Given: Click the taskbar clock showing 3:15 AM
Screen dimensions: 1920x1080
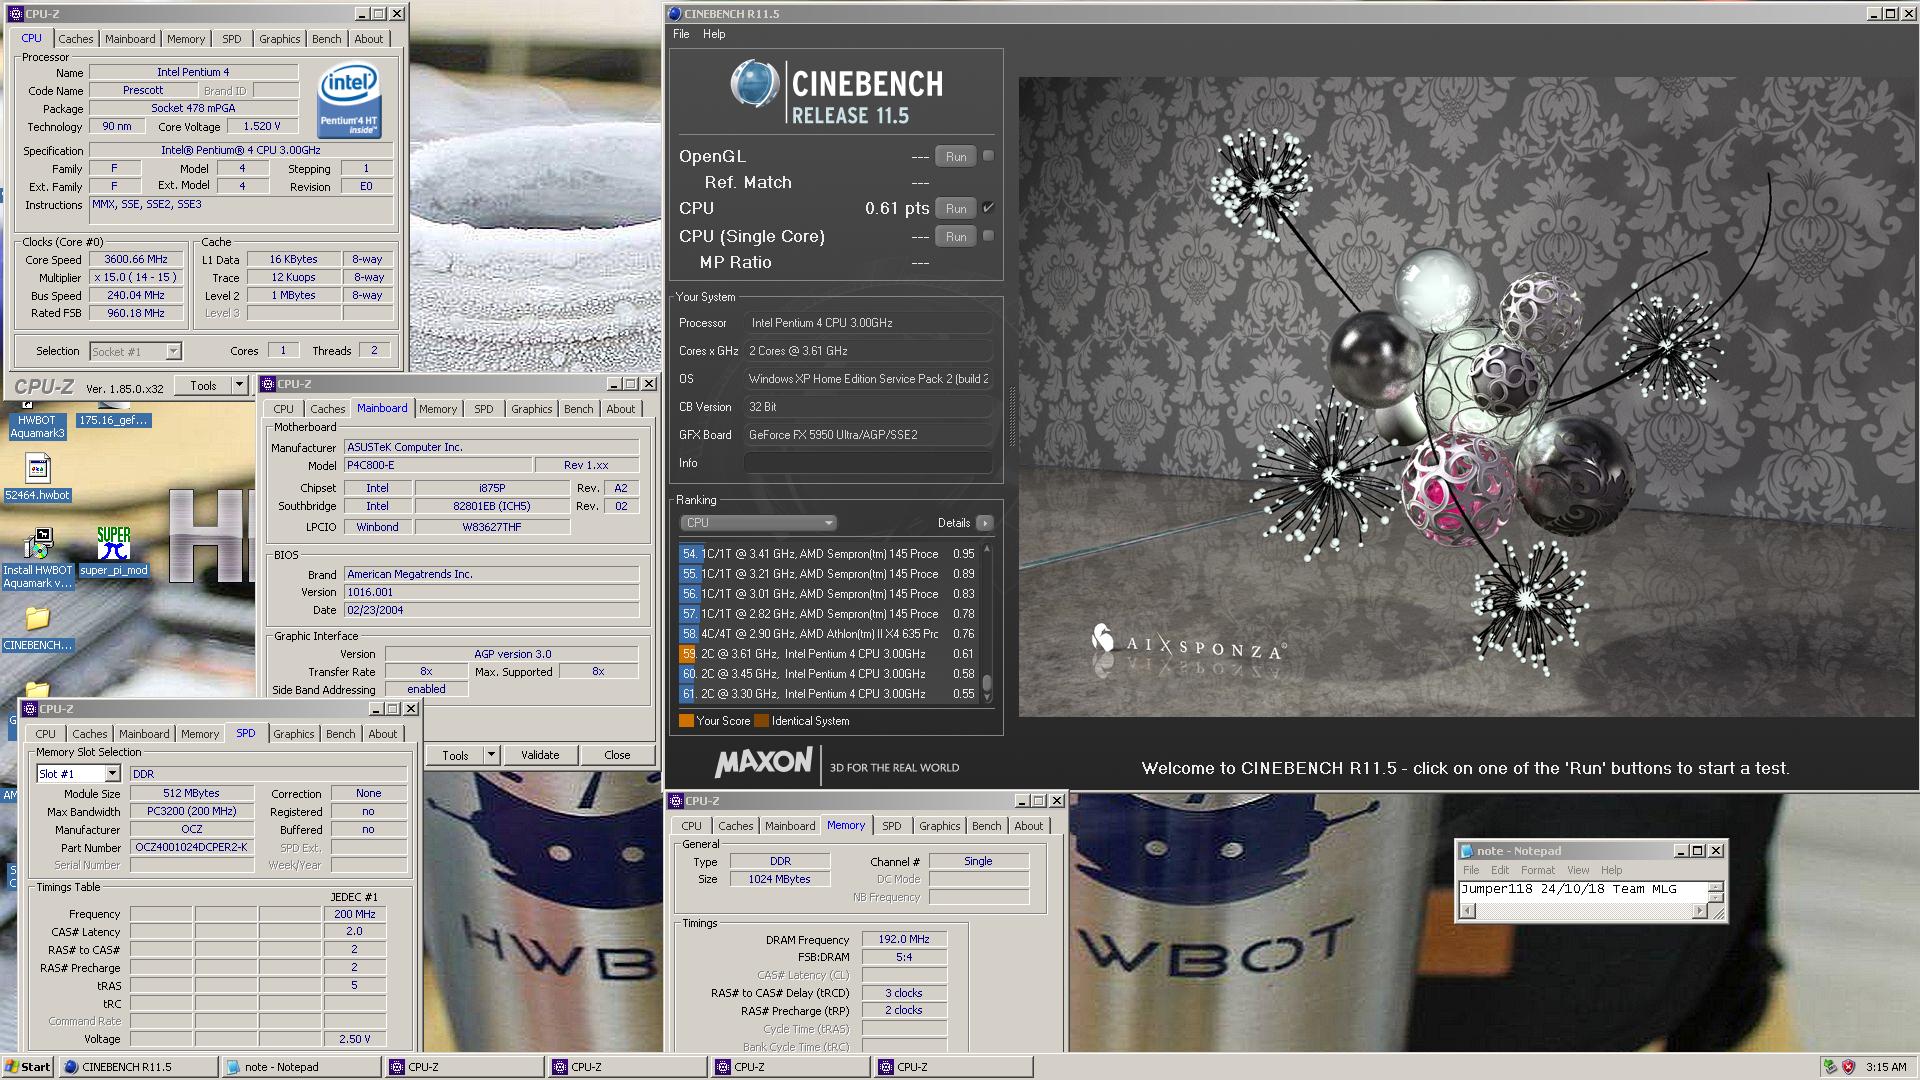Looking at the screenshot, I should (x=1885, y=1067).
